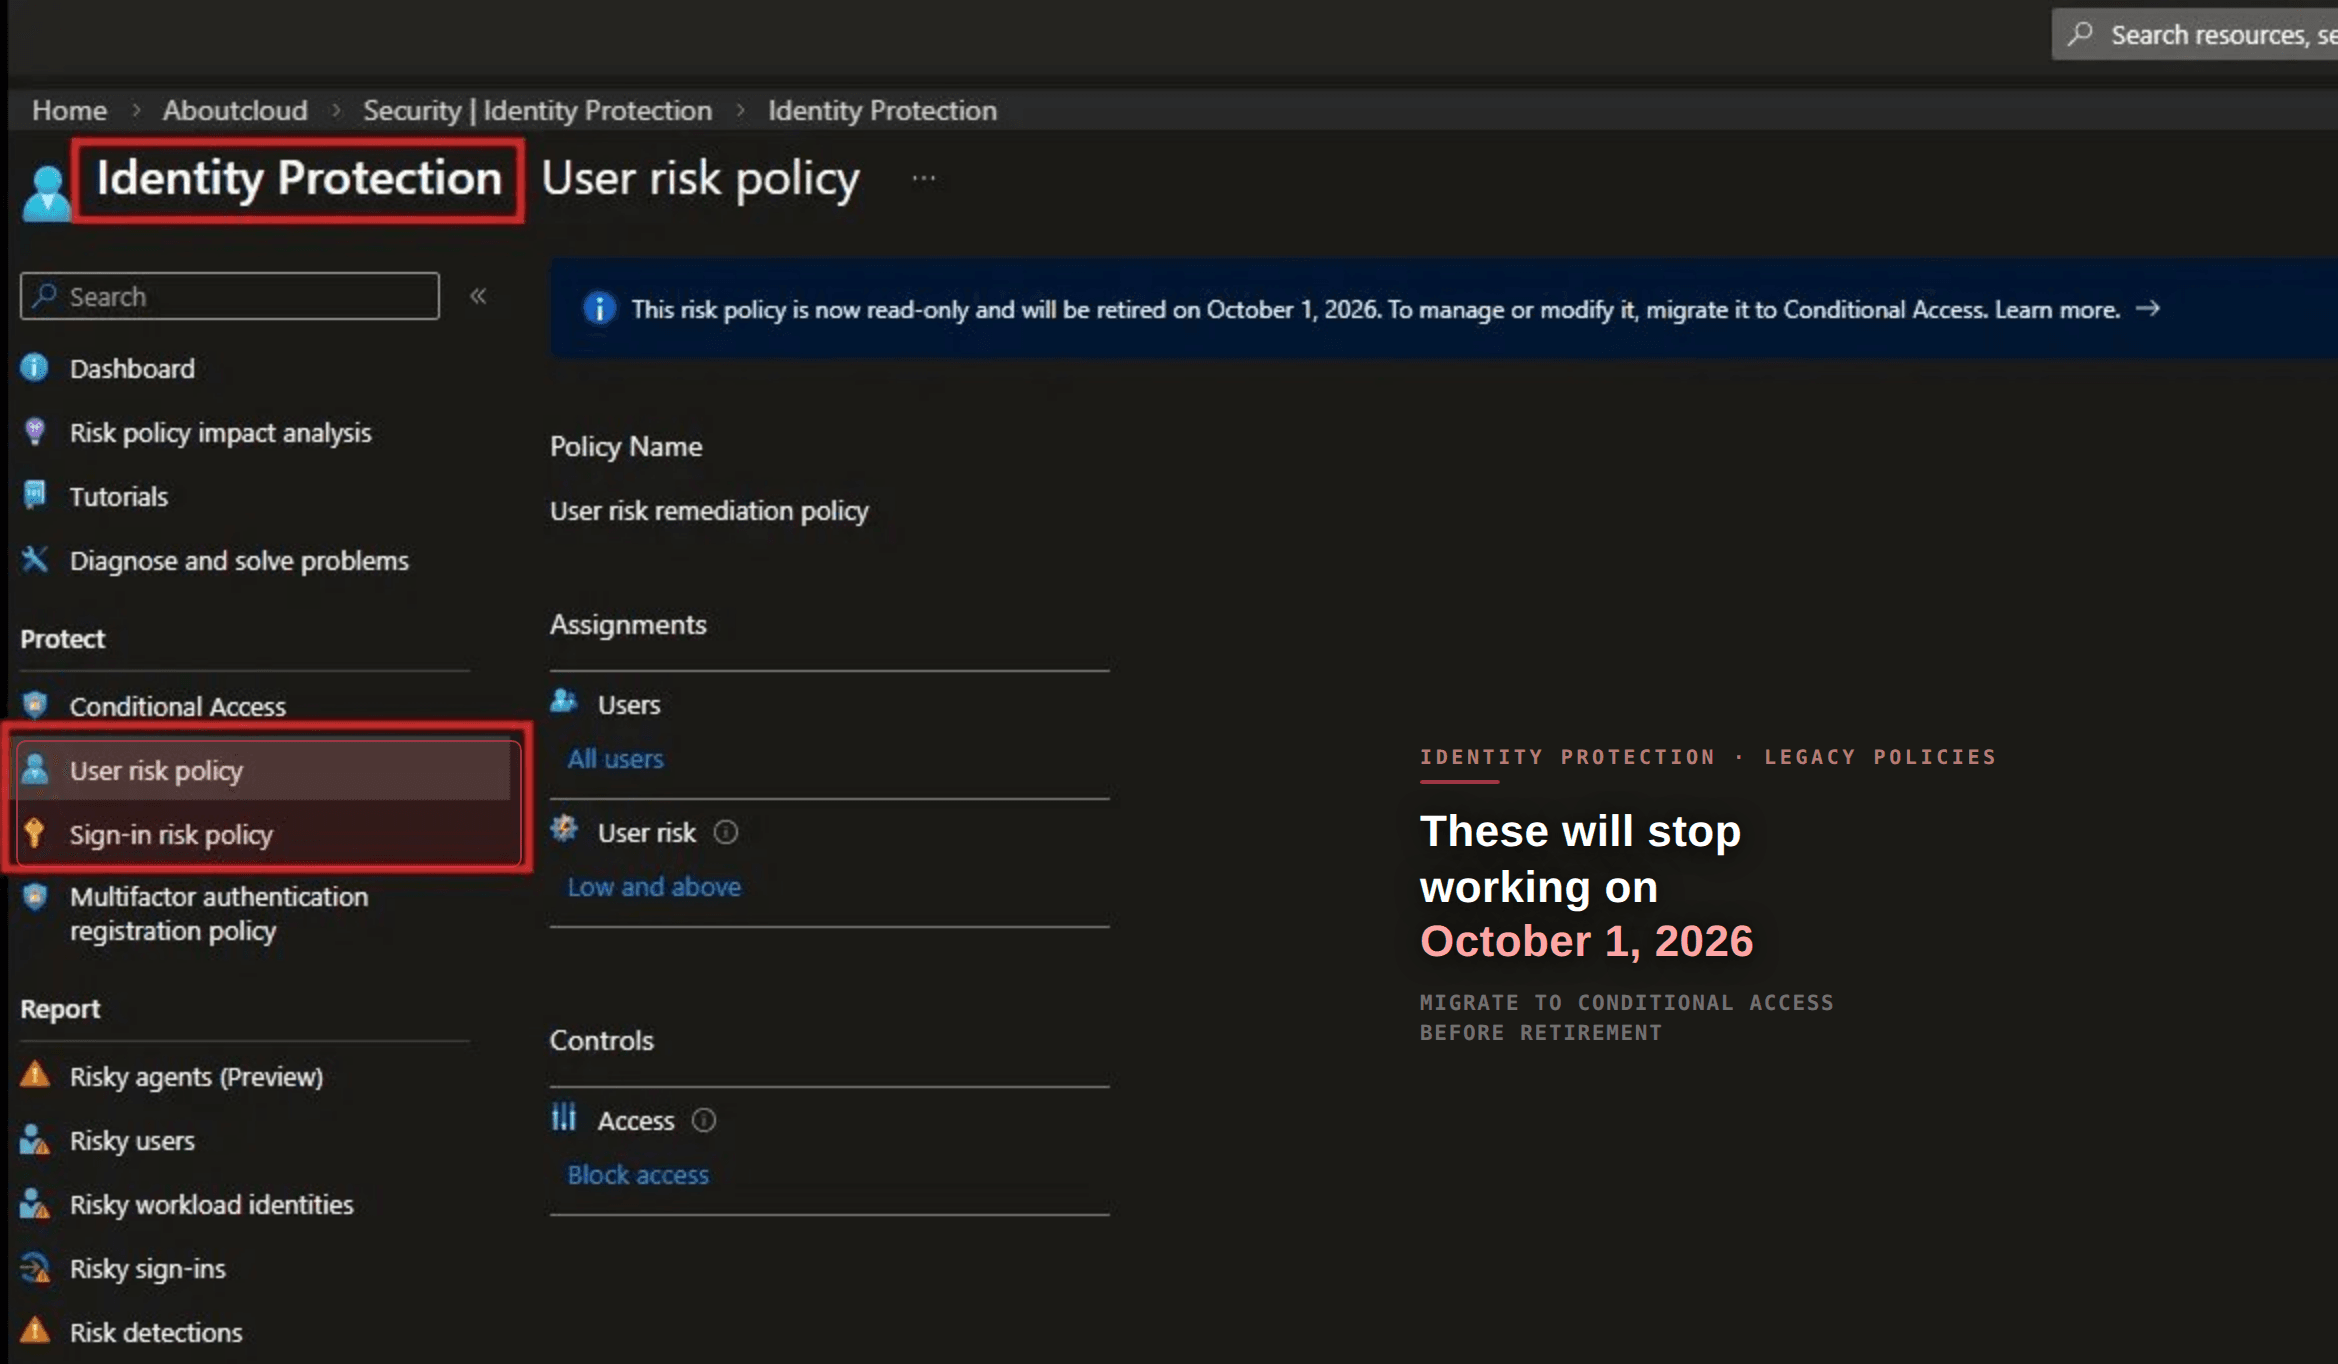Click the Users assignment group icon

point(564,702)
